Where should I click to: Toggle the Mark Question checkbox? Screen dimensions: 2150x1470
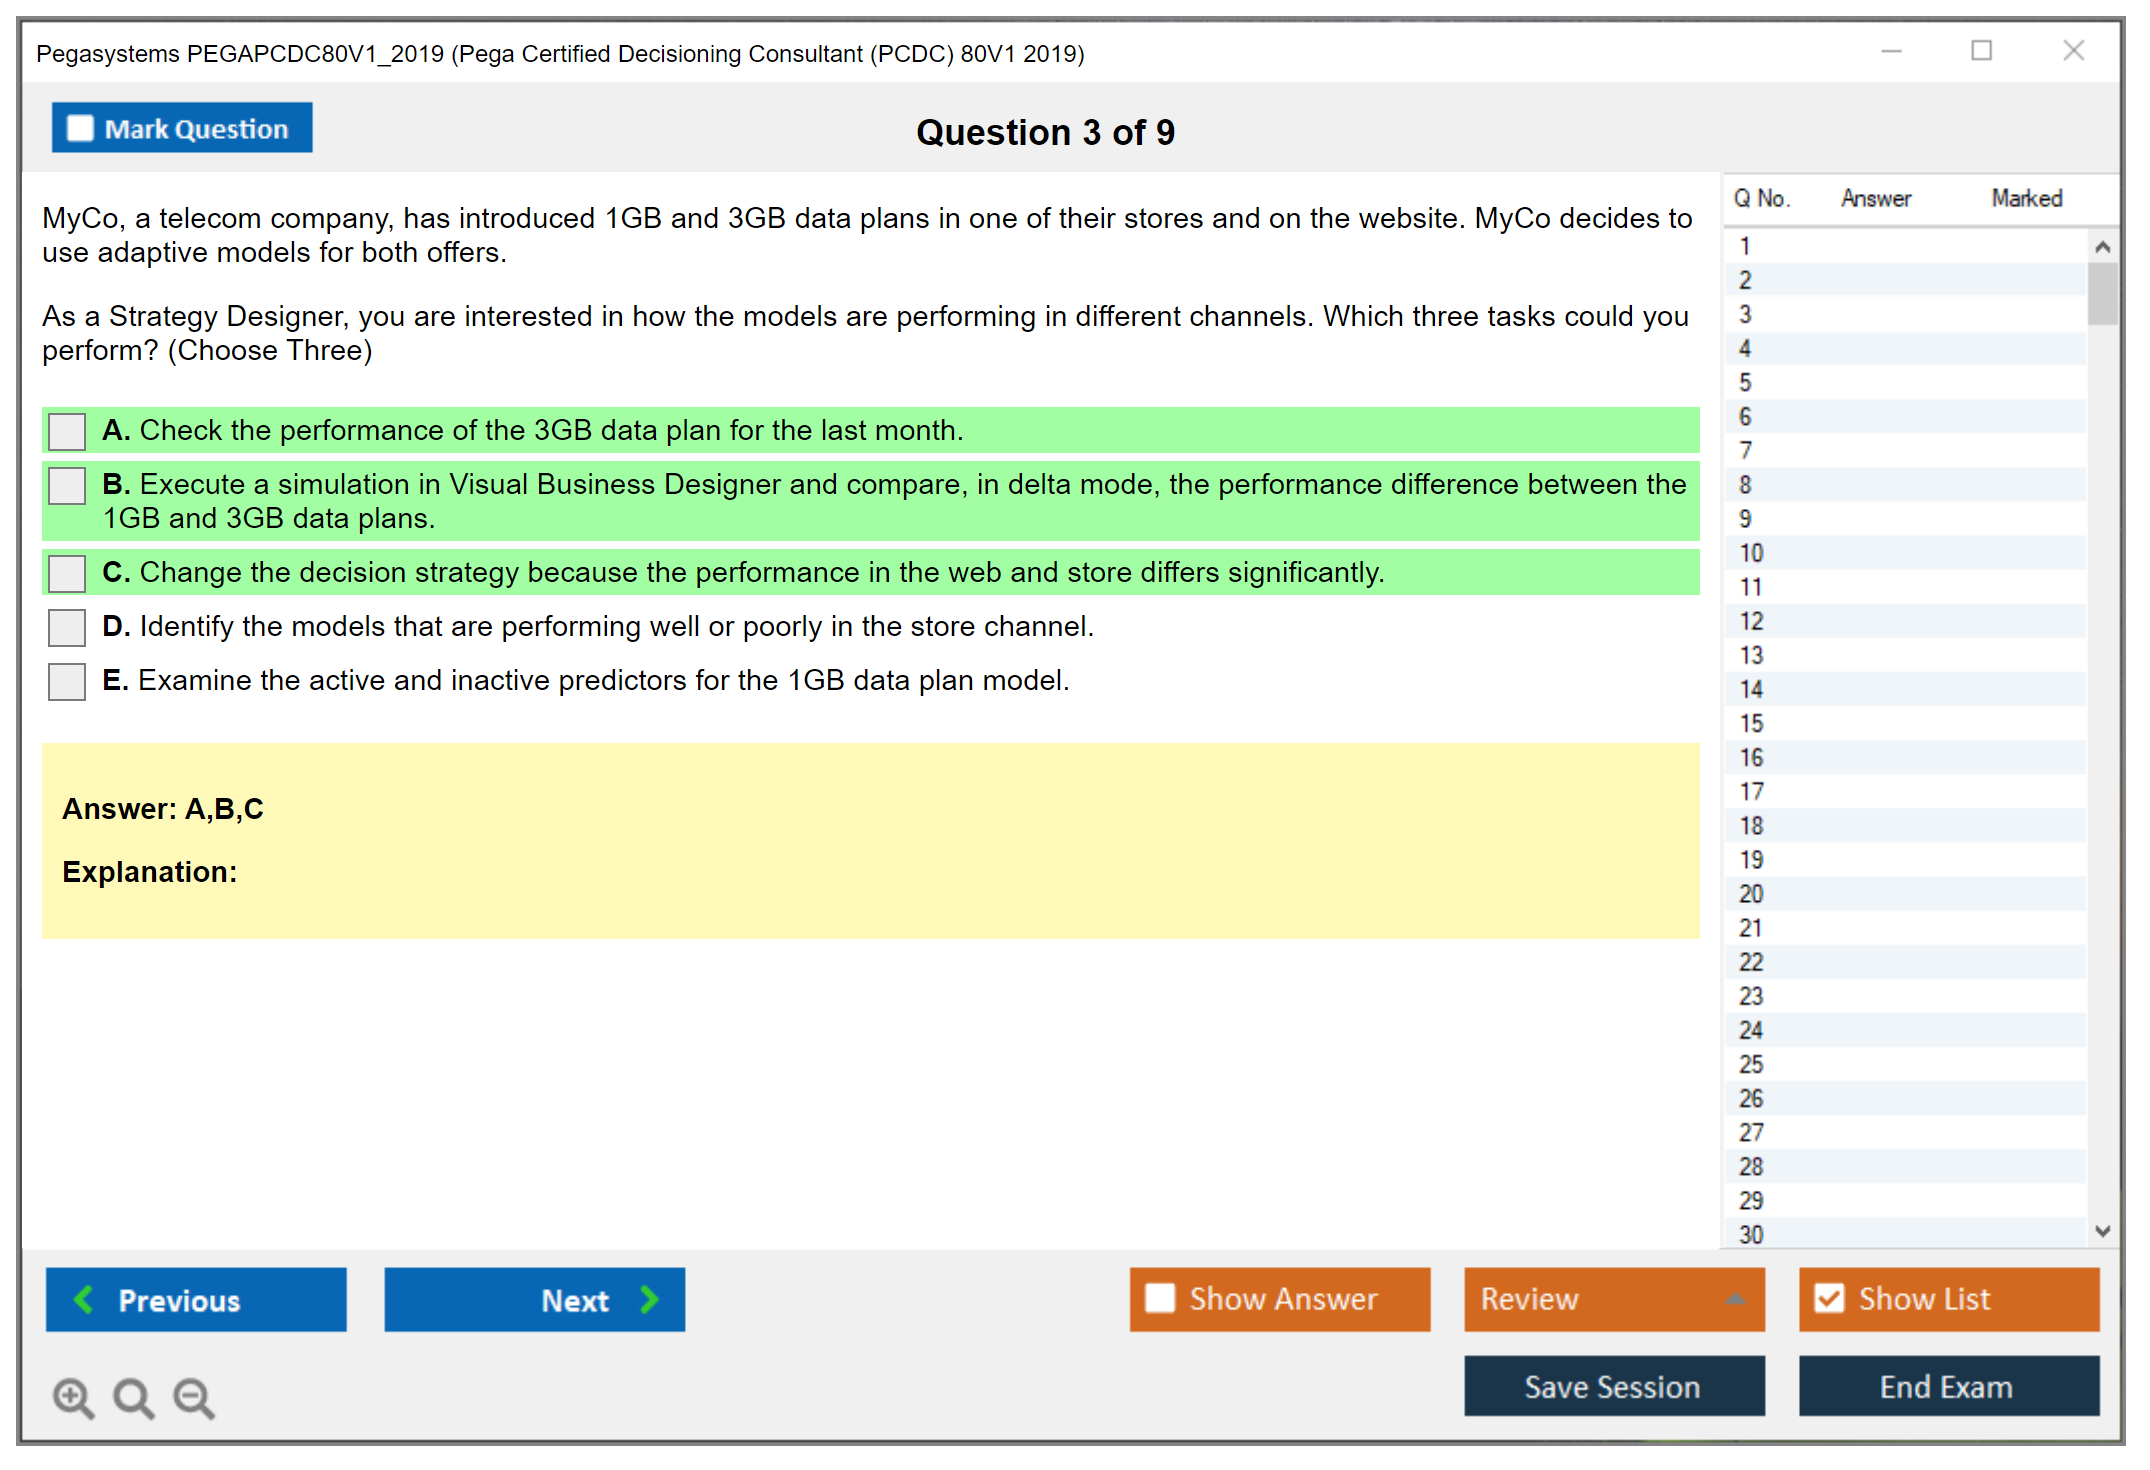click(80, 129)
